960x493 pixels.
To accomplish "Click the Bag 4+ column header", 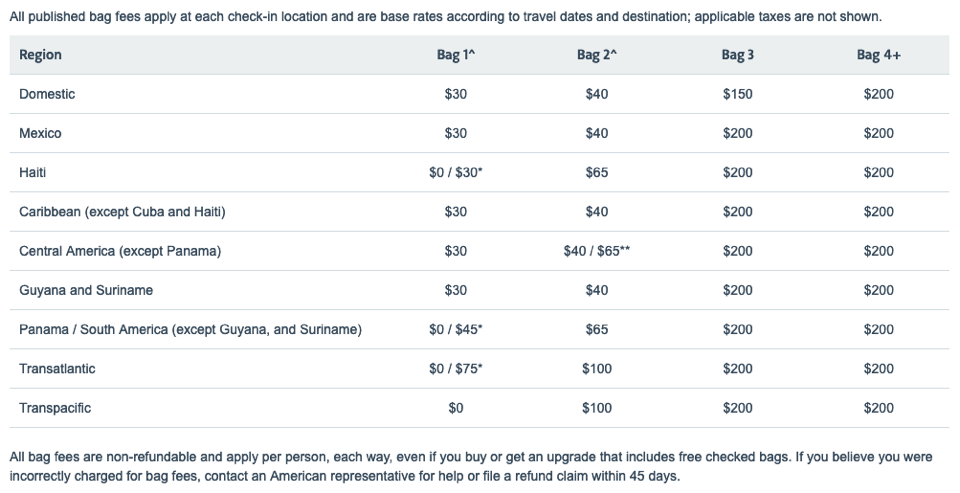I will [x=879, y=55].
